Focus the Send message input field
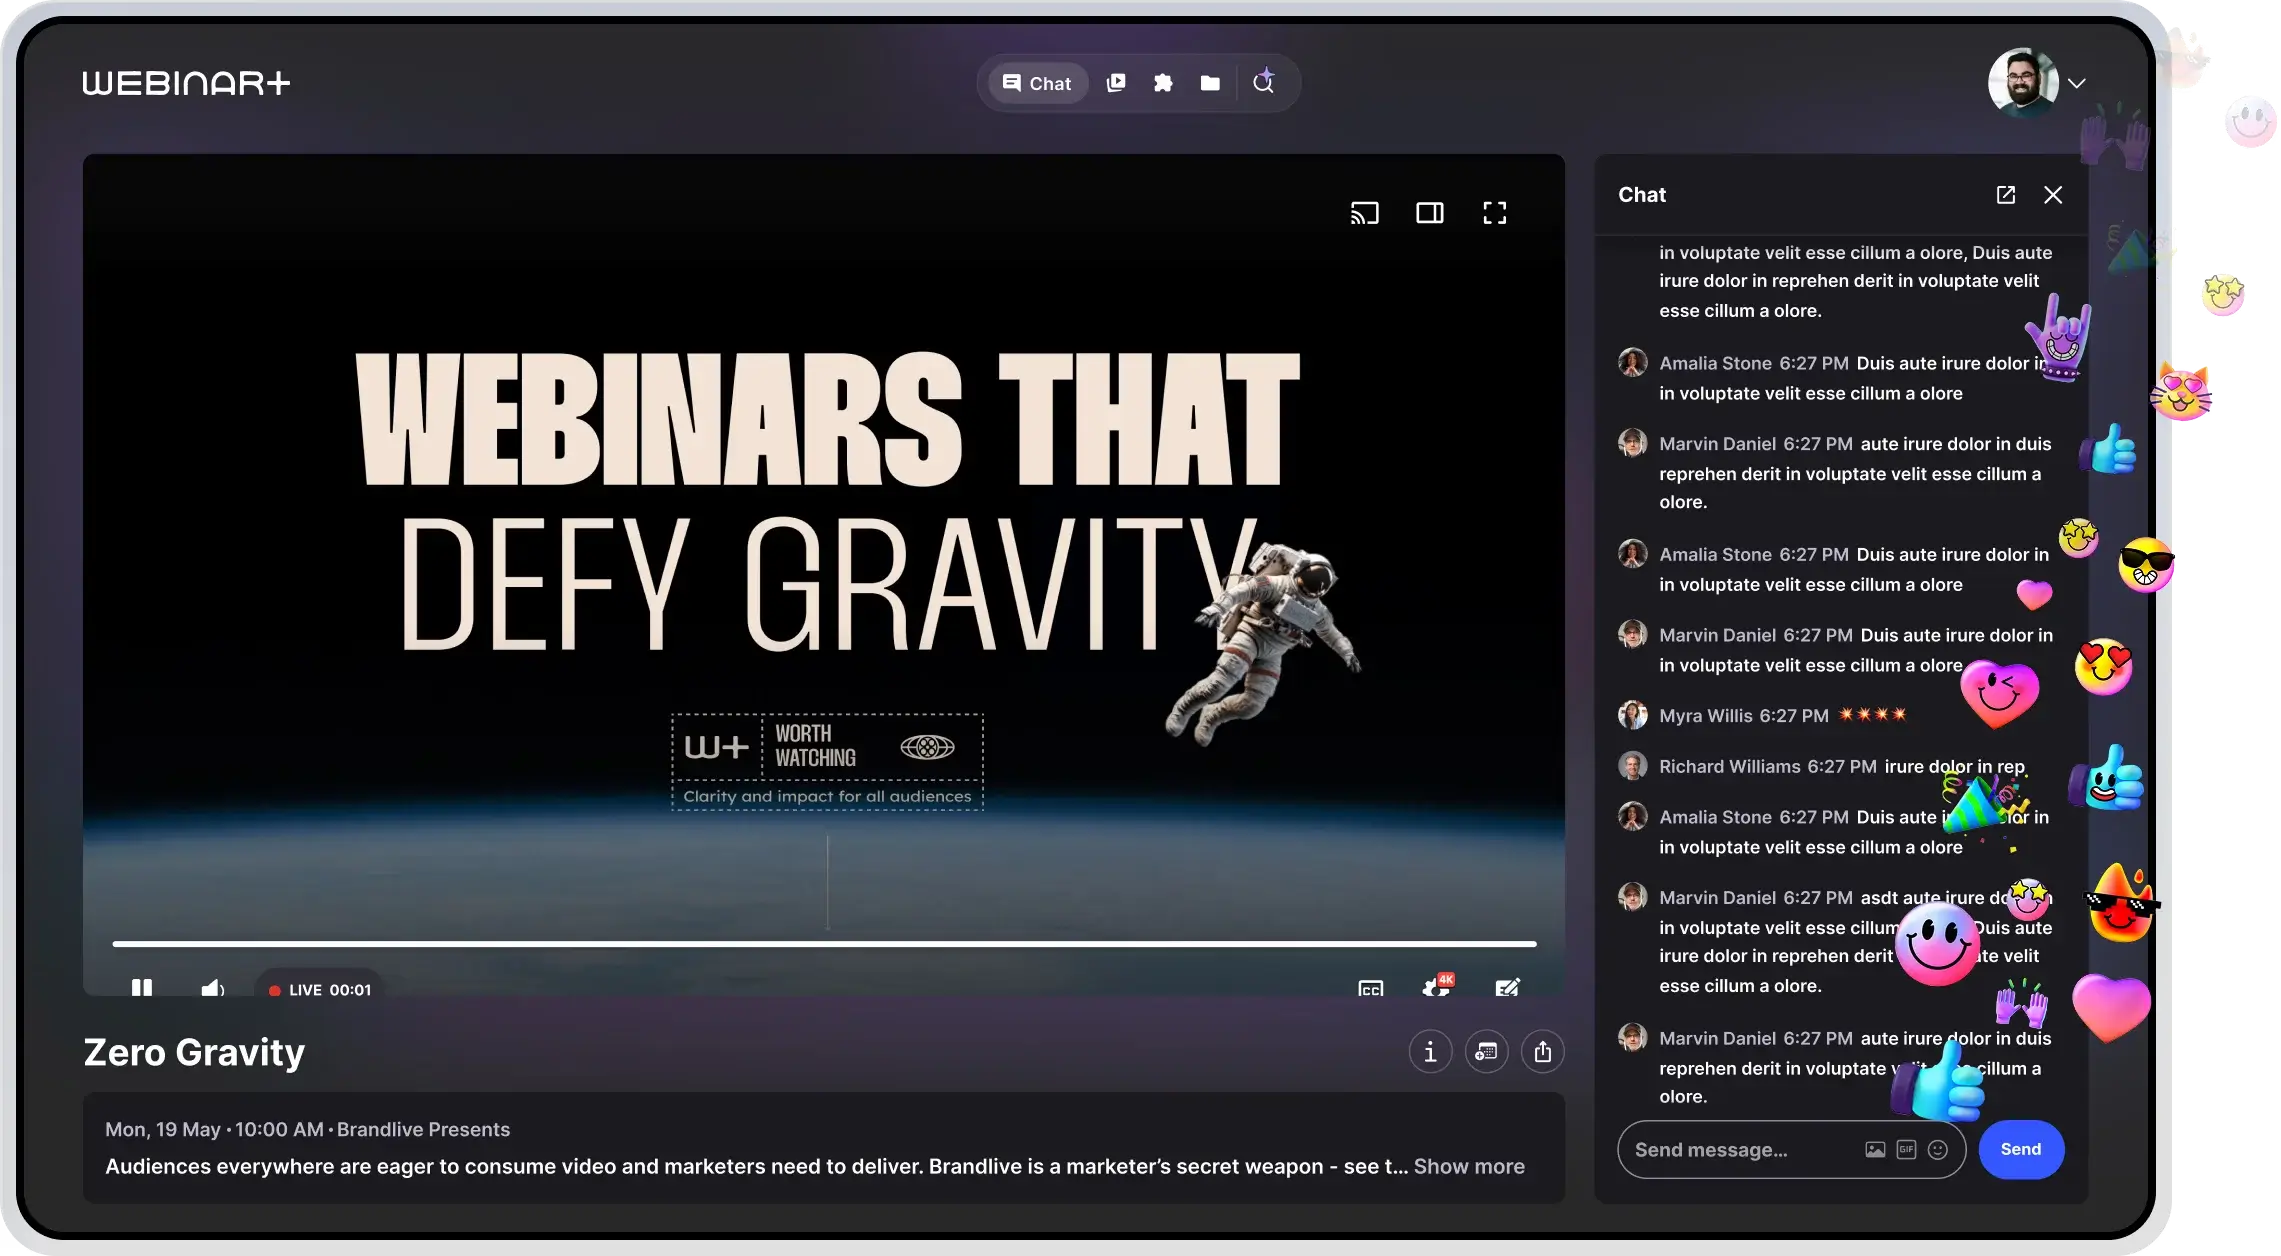This screenshot has width=2281, height=1256. point(1740,1150)
